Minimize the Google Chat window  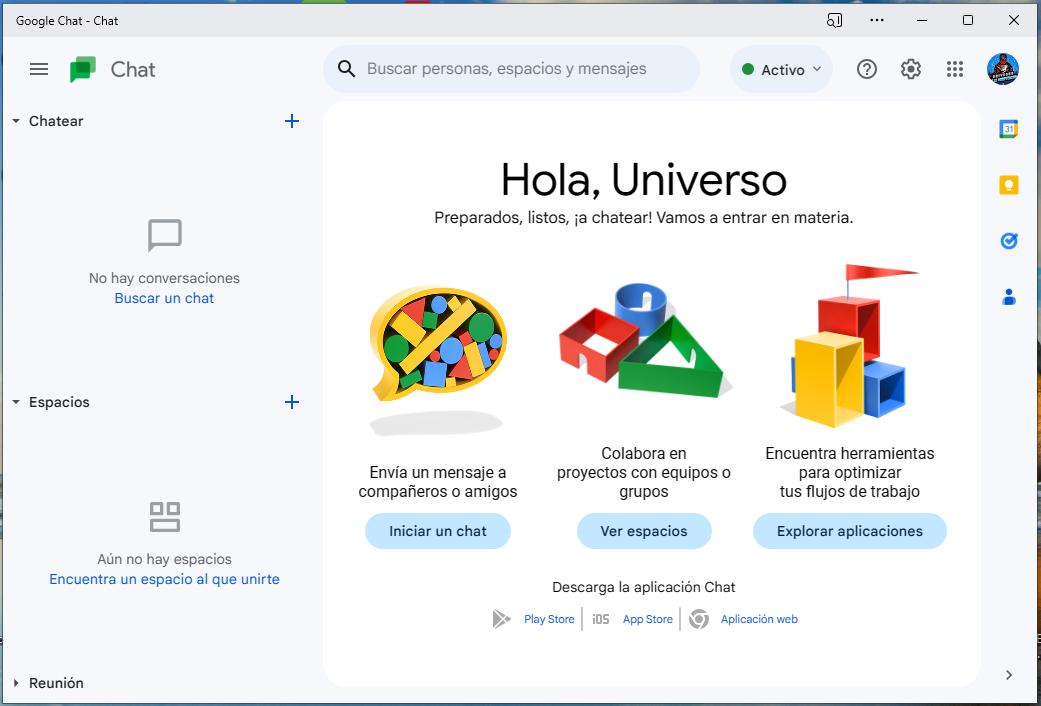coord(921,21)
